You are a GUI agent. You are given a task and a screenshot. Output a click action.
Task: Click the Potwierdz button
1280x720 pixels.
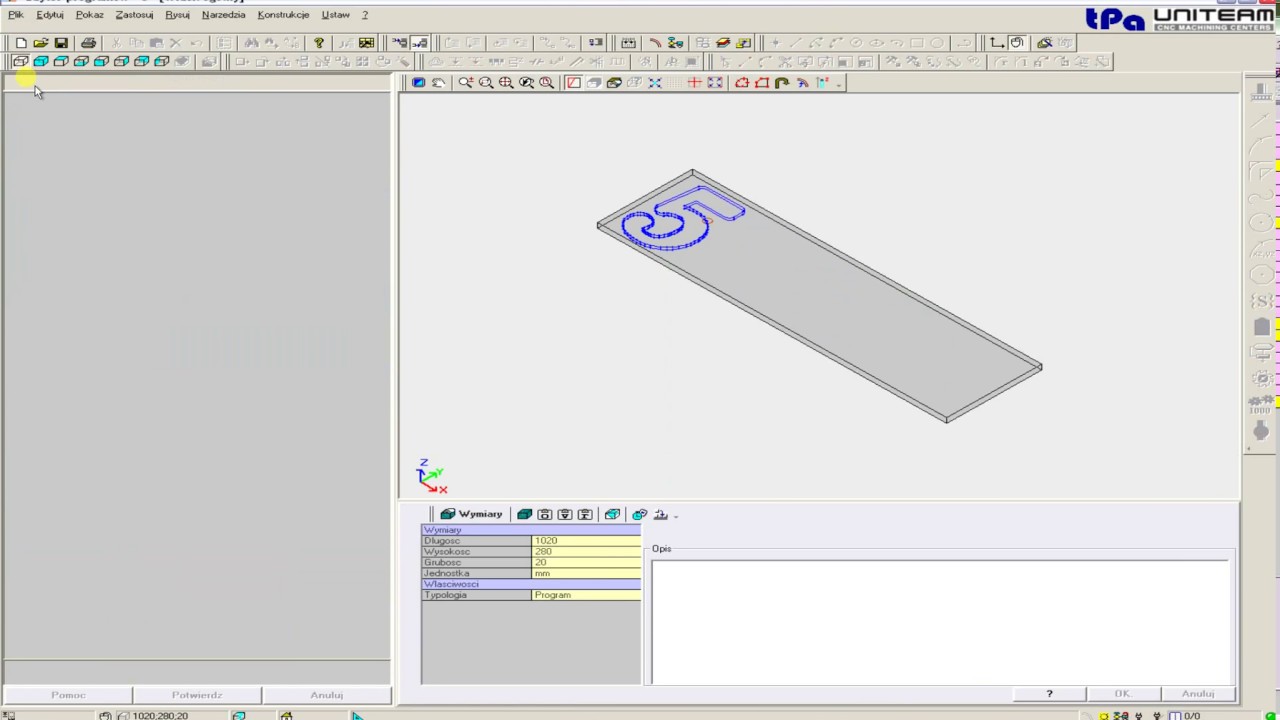click(x=196, y=694)
